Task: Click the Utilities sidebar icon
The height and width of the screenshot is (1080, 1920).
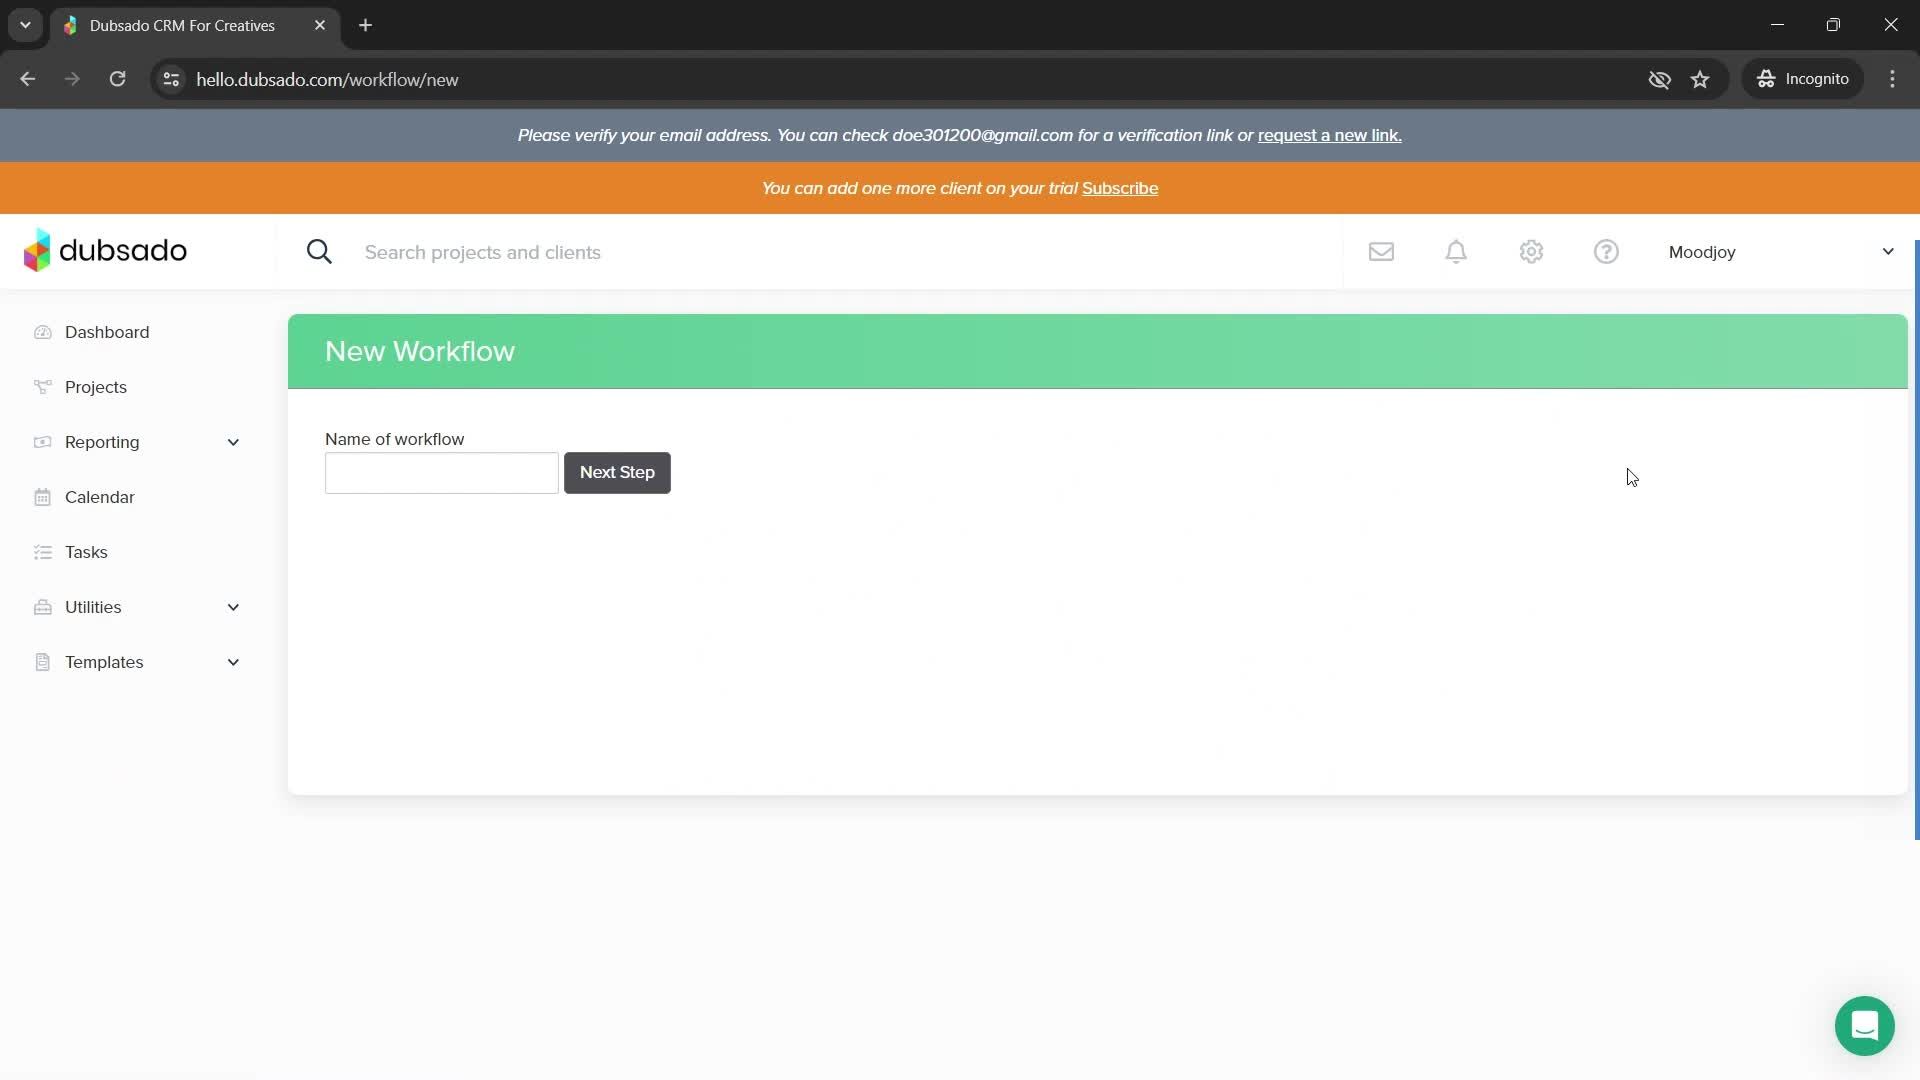Action: tap(42, 607)
